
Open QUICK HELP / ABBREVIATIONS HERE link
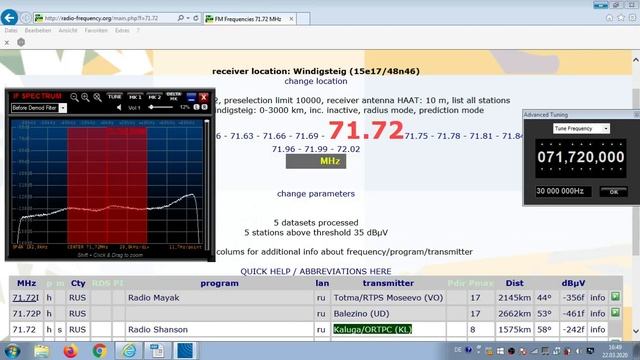pyautogui.click(x=316, y=271)
